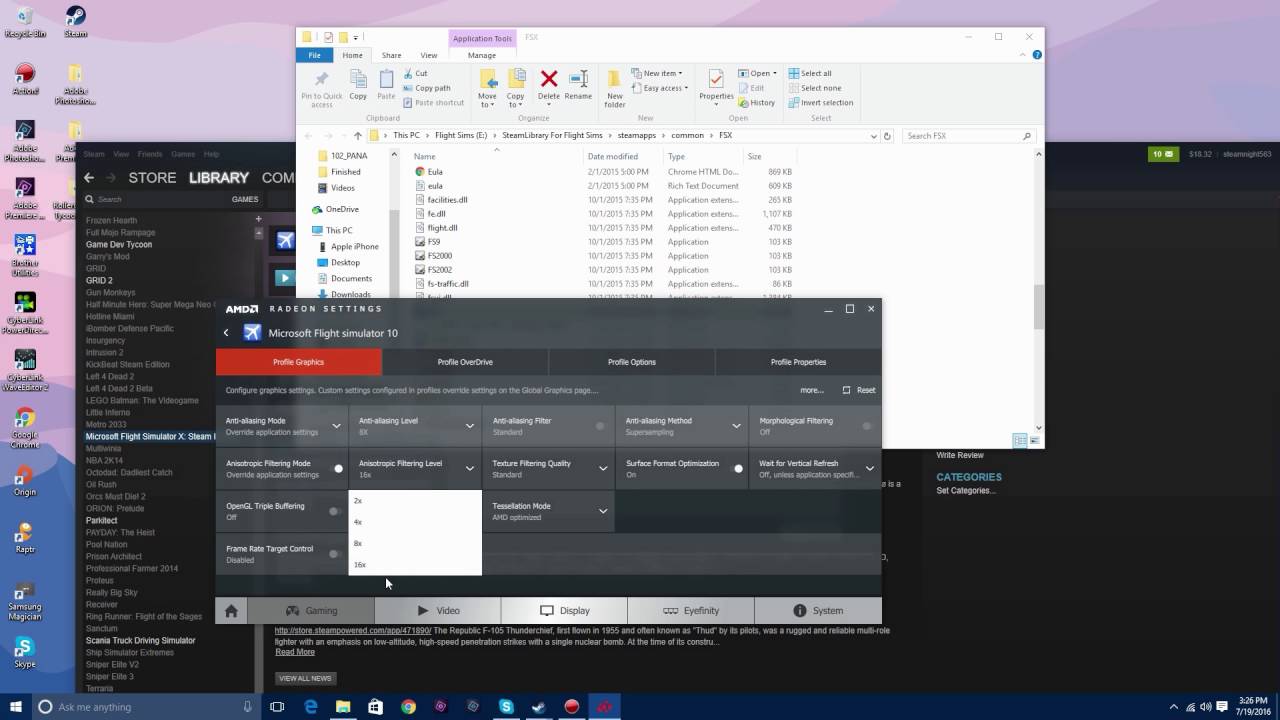
Task: Click Pin to Quick access in Explorer
Action: coord(322,88)
